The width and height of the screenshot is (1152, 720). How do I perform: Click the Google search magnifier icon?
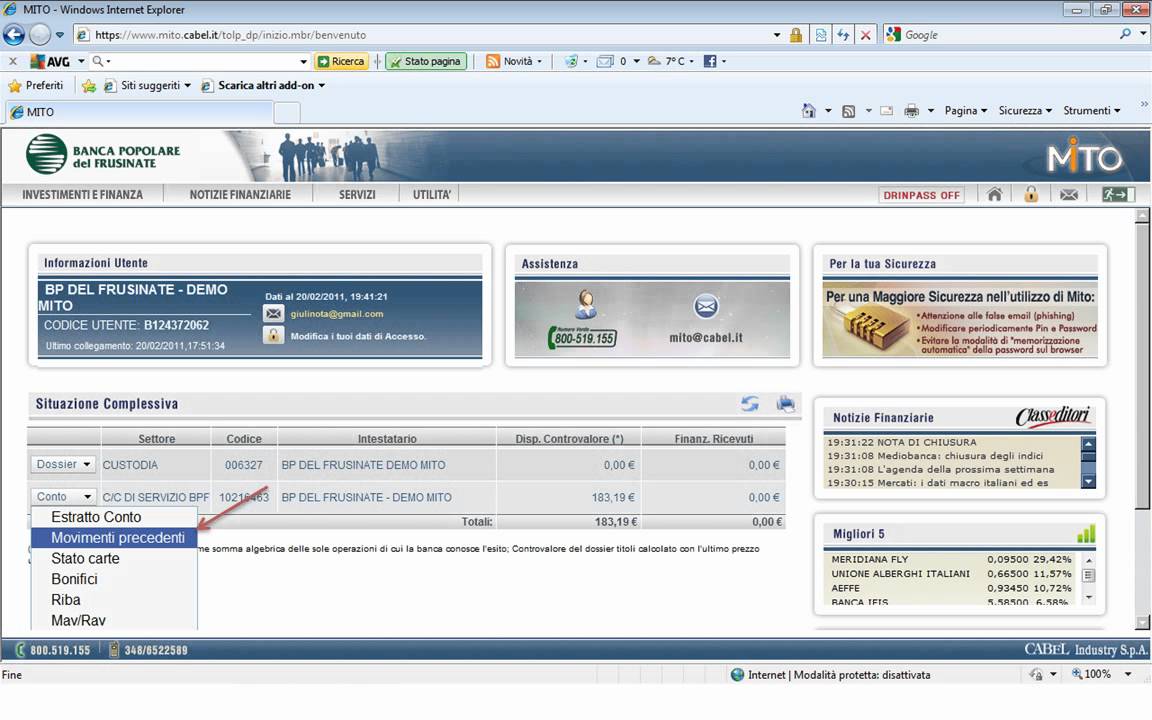coord(1125,34)
